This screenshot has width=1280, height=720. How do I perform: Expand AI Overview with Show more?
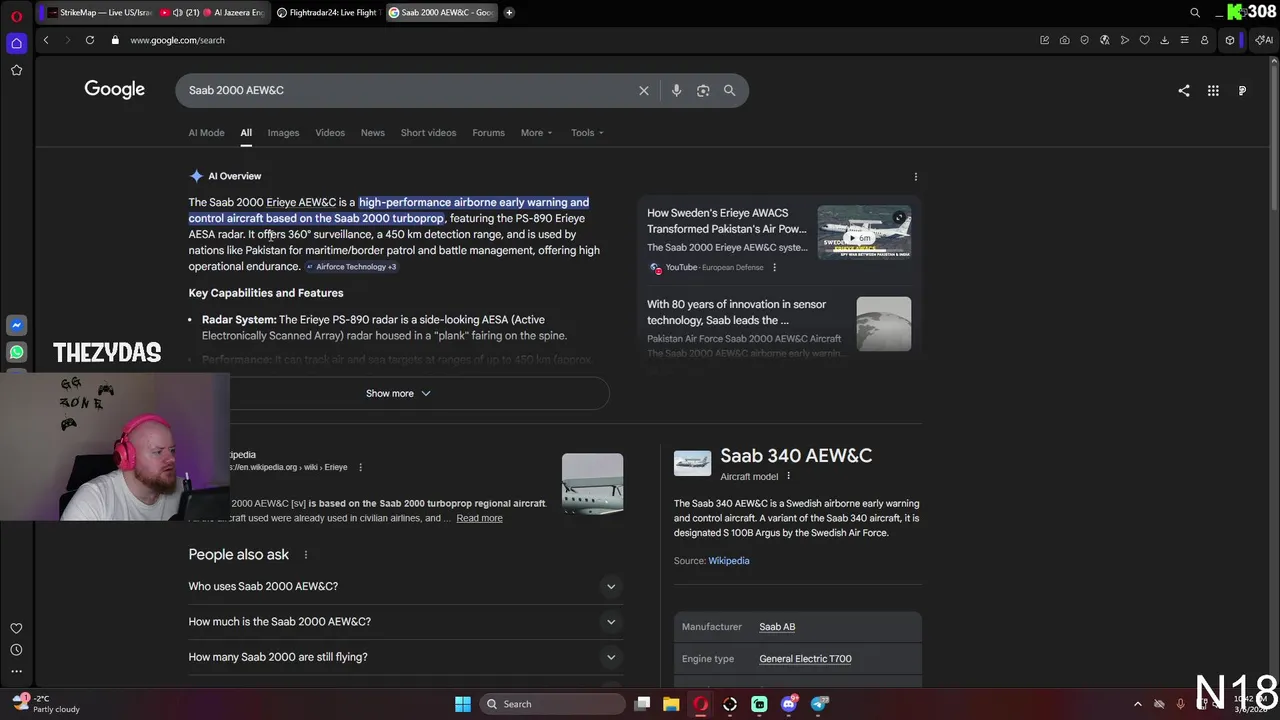point(398,394)
